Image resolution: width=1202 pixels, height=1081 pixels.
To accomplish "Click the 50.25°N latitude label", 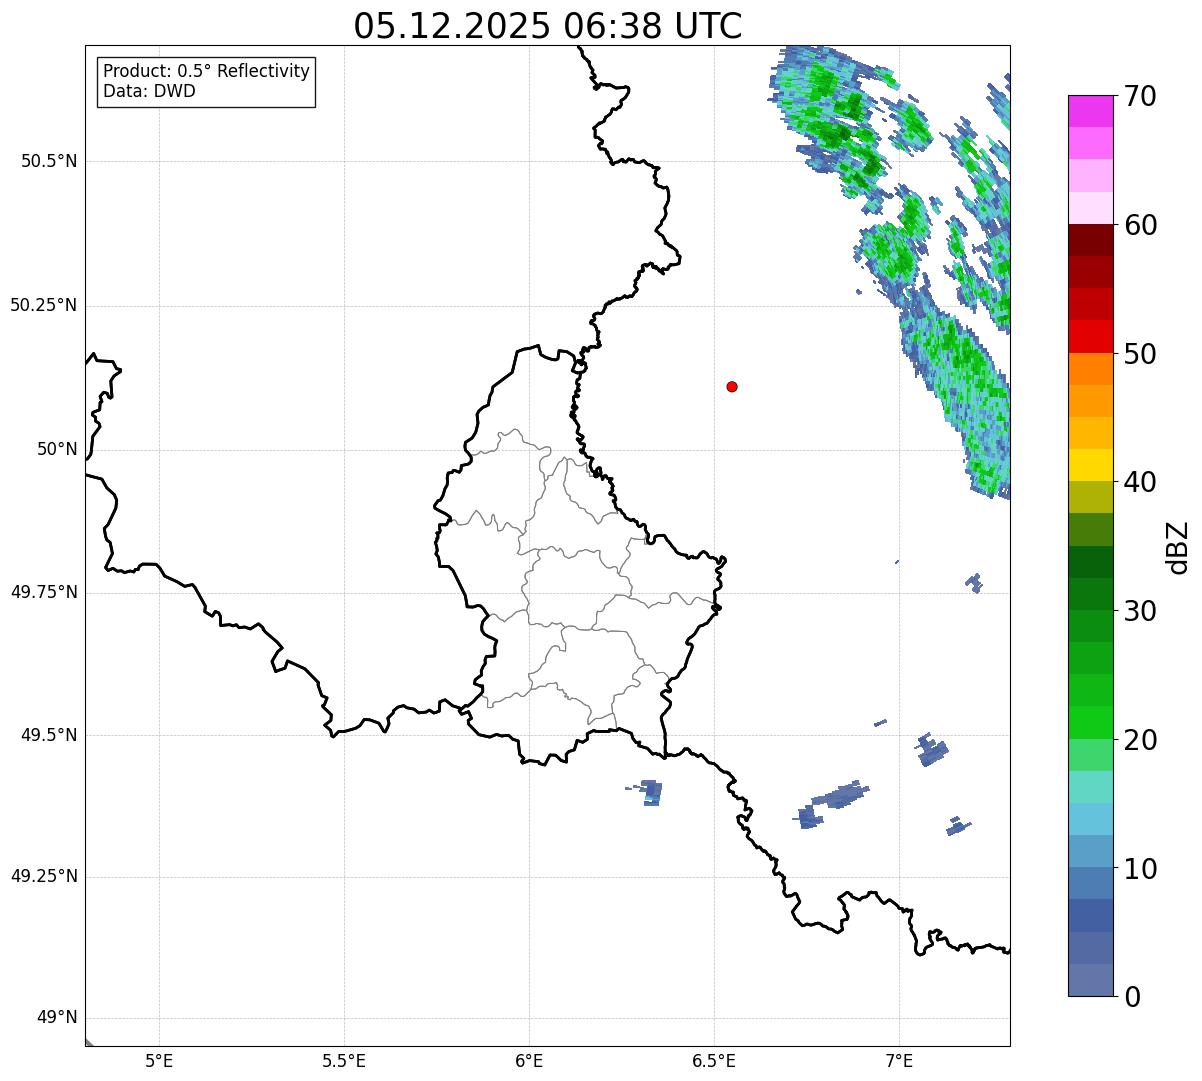I will pyautogui.click(x=44, y=305).
